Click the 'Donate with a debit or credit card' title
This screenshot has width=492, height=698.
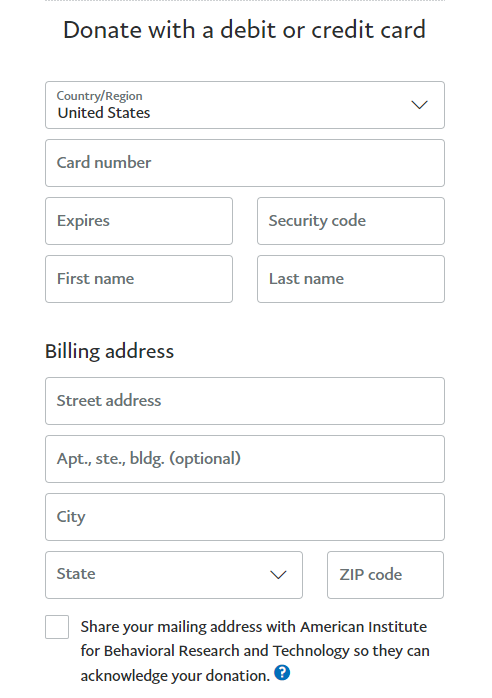(244, 30)
